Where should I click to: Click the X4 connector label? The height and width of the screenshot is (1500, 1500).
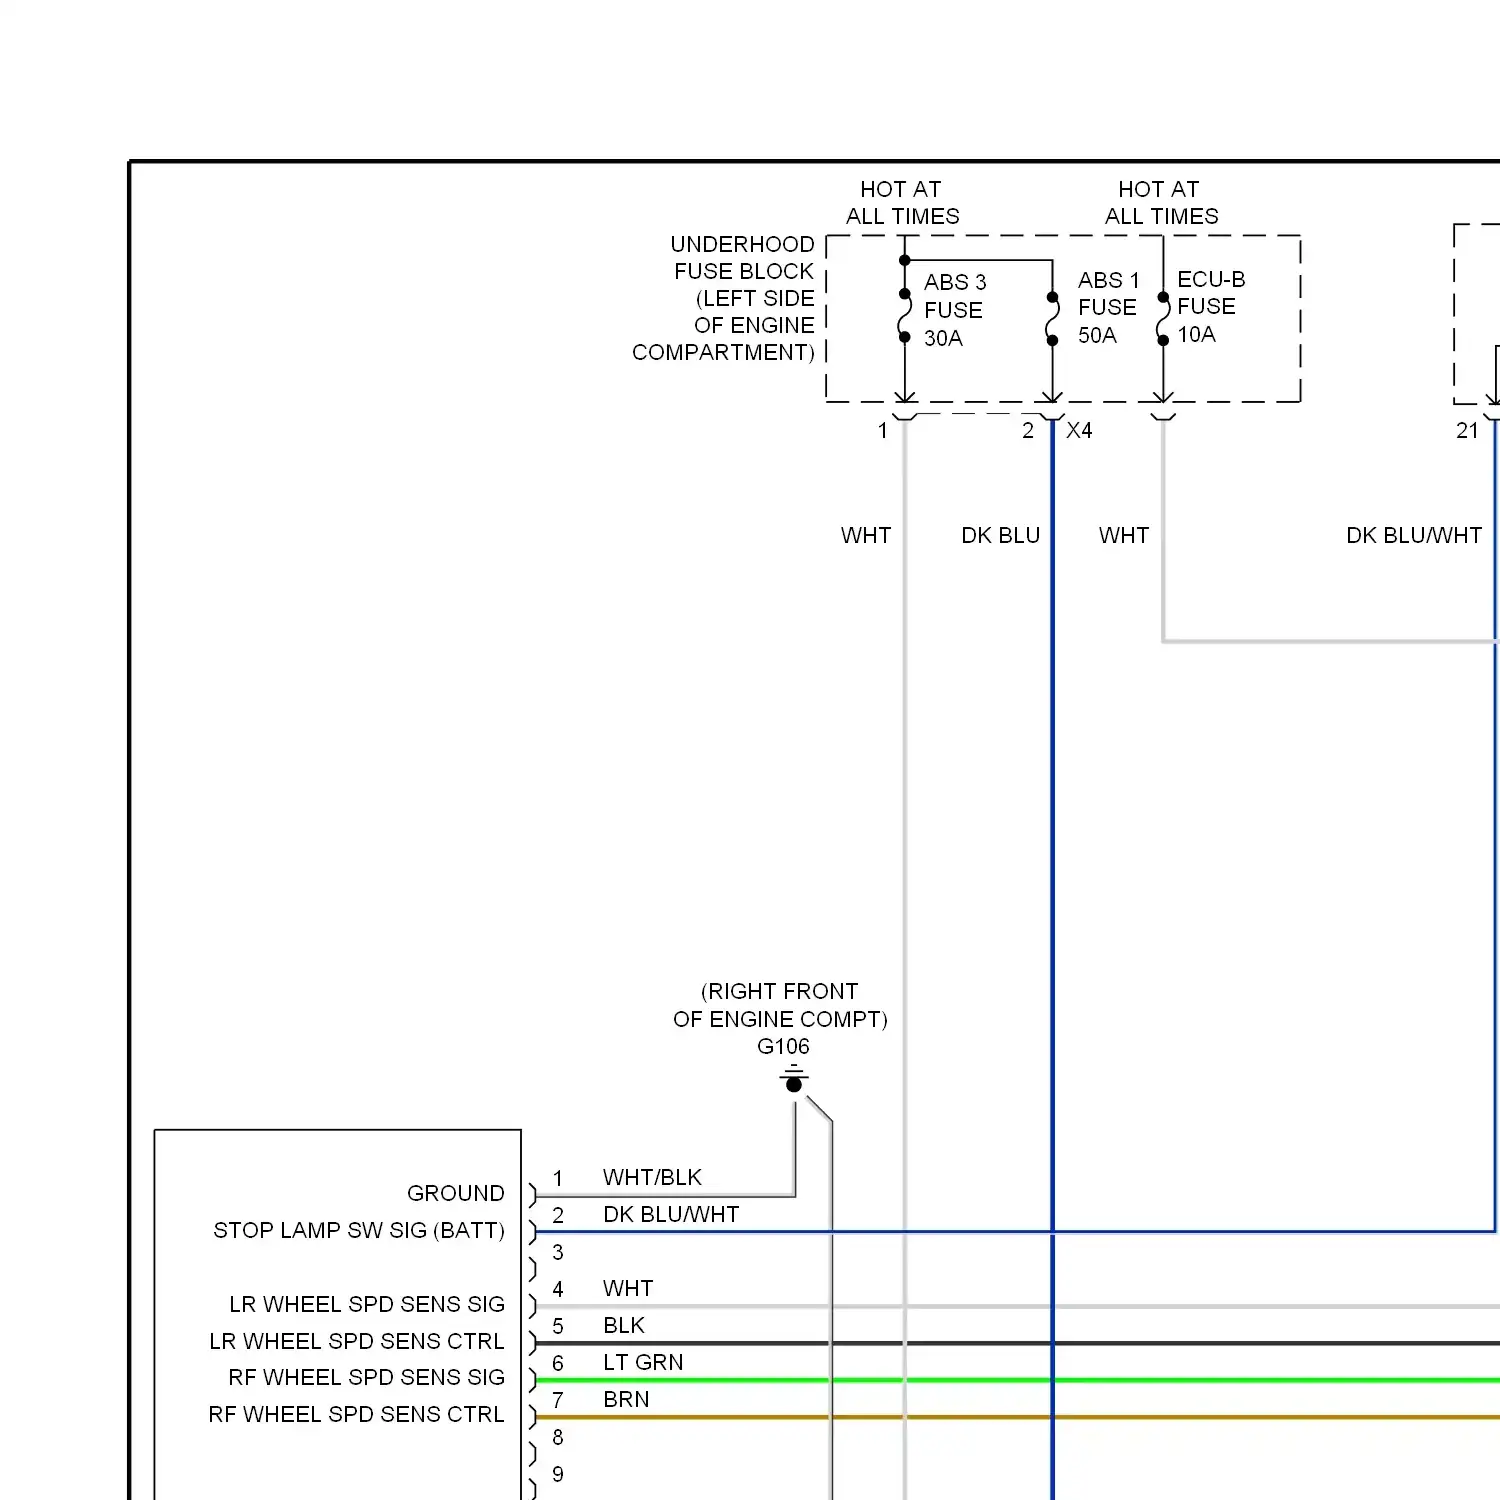1079,431
